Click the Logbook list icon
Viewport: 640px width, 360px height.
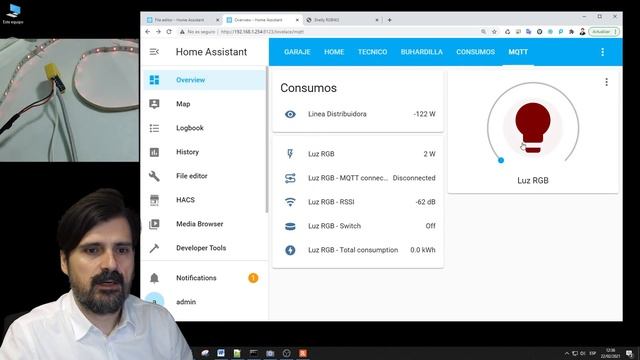click(x=154, y=128)
